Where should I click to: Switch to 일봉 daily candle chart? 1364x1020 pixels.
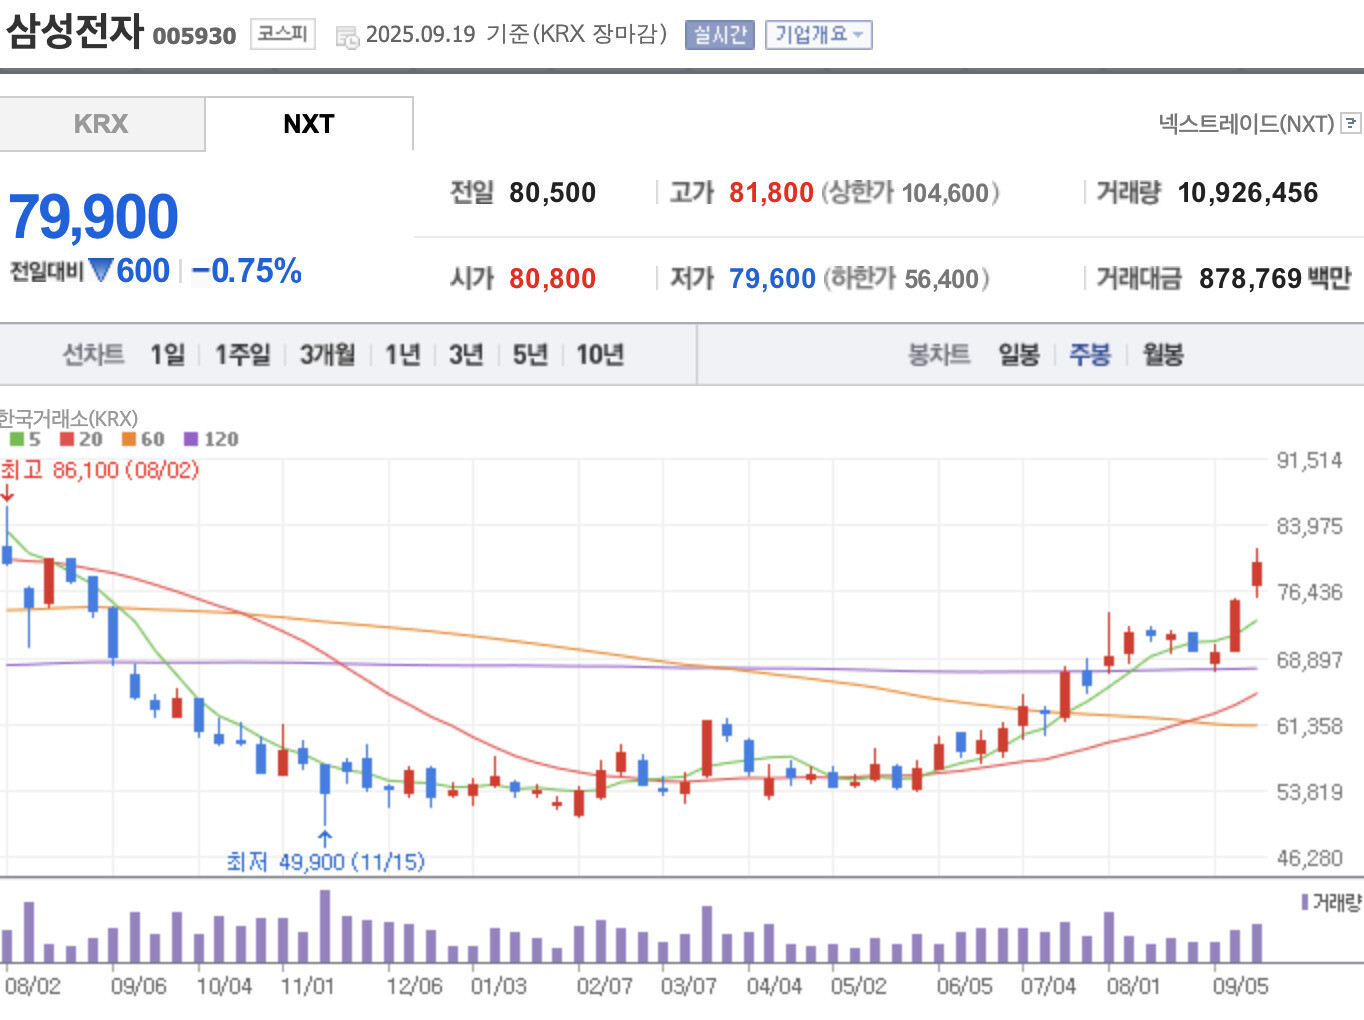(1018, 355)
